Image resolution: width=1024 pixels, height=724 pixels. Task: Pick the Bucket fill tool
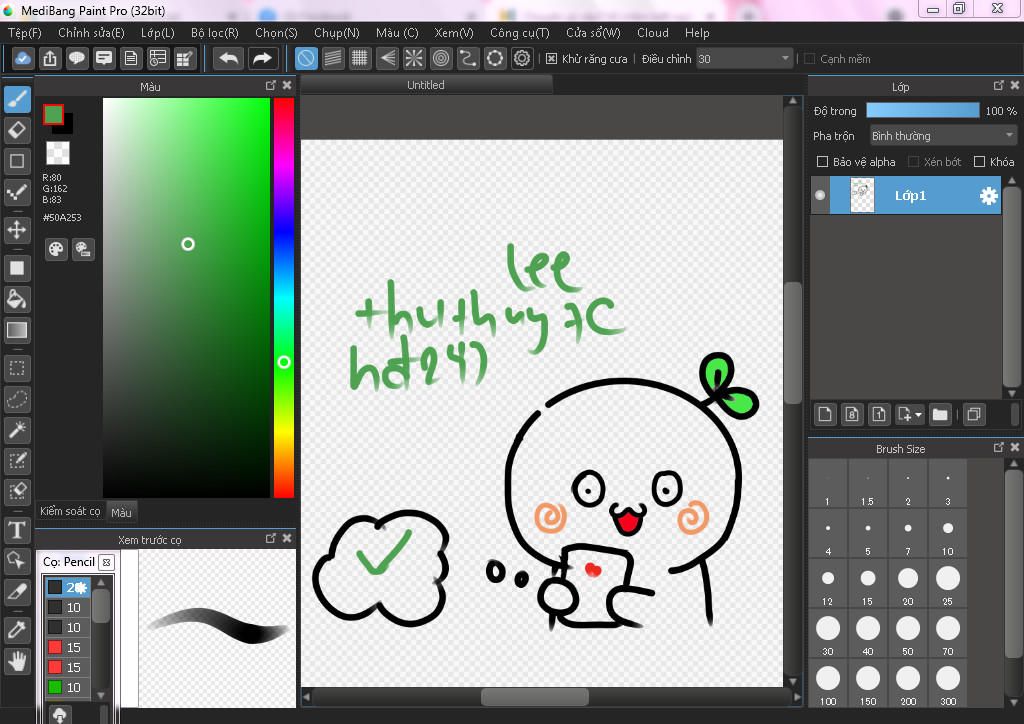(18, 299)
